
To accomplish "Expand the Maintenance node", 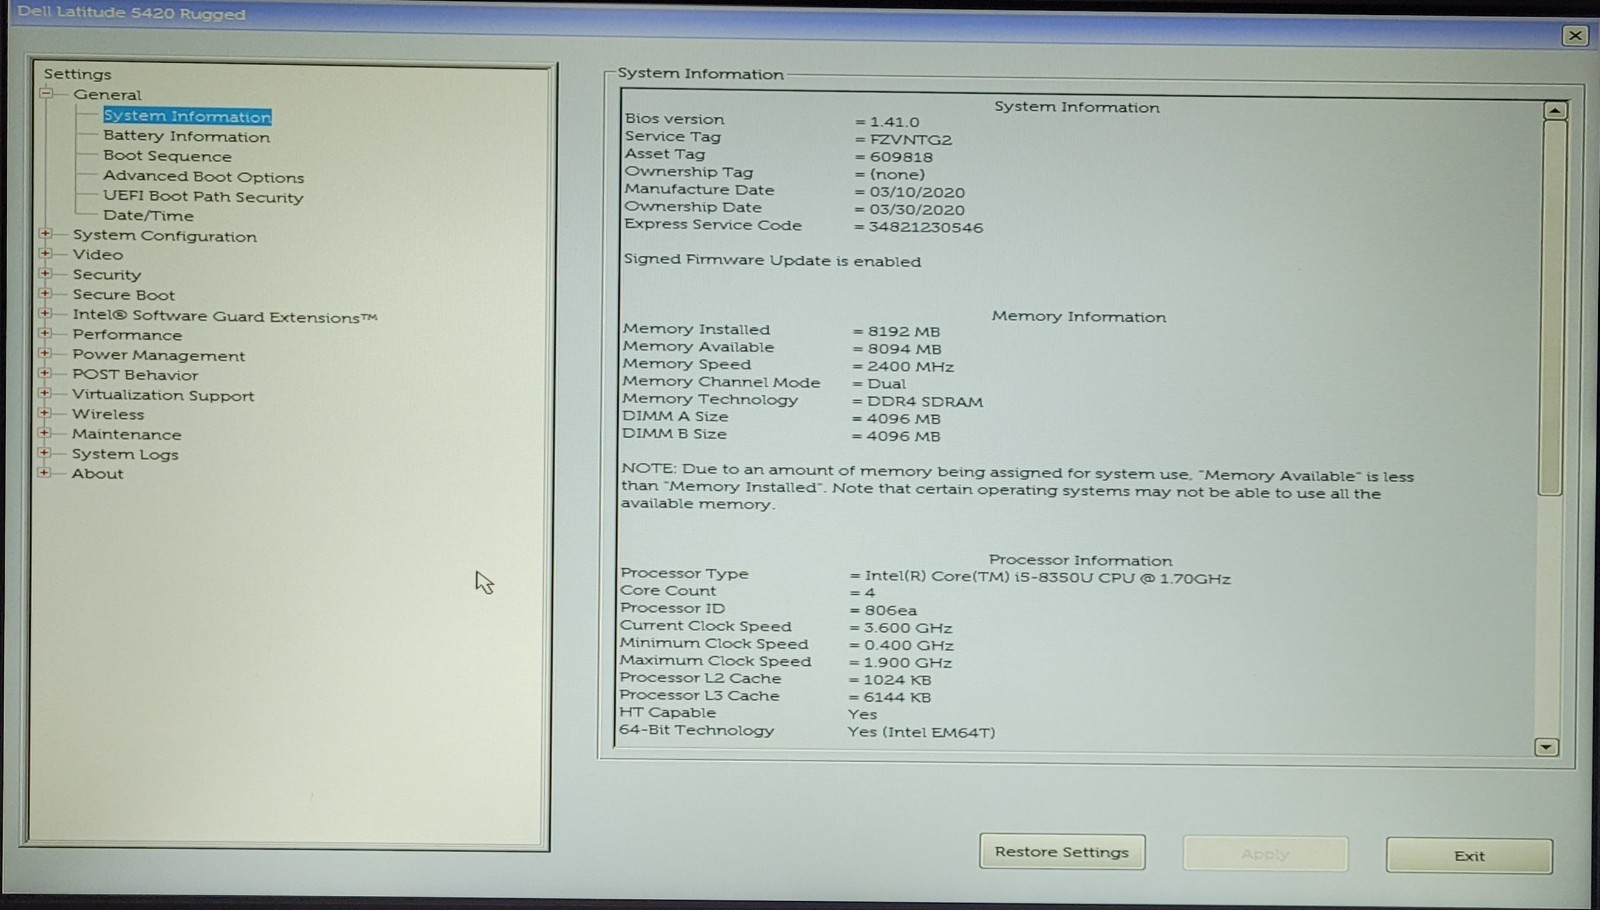I will 45,433.
